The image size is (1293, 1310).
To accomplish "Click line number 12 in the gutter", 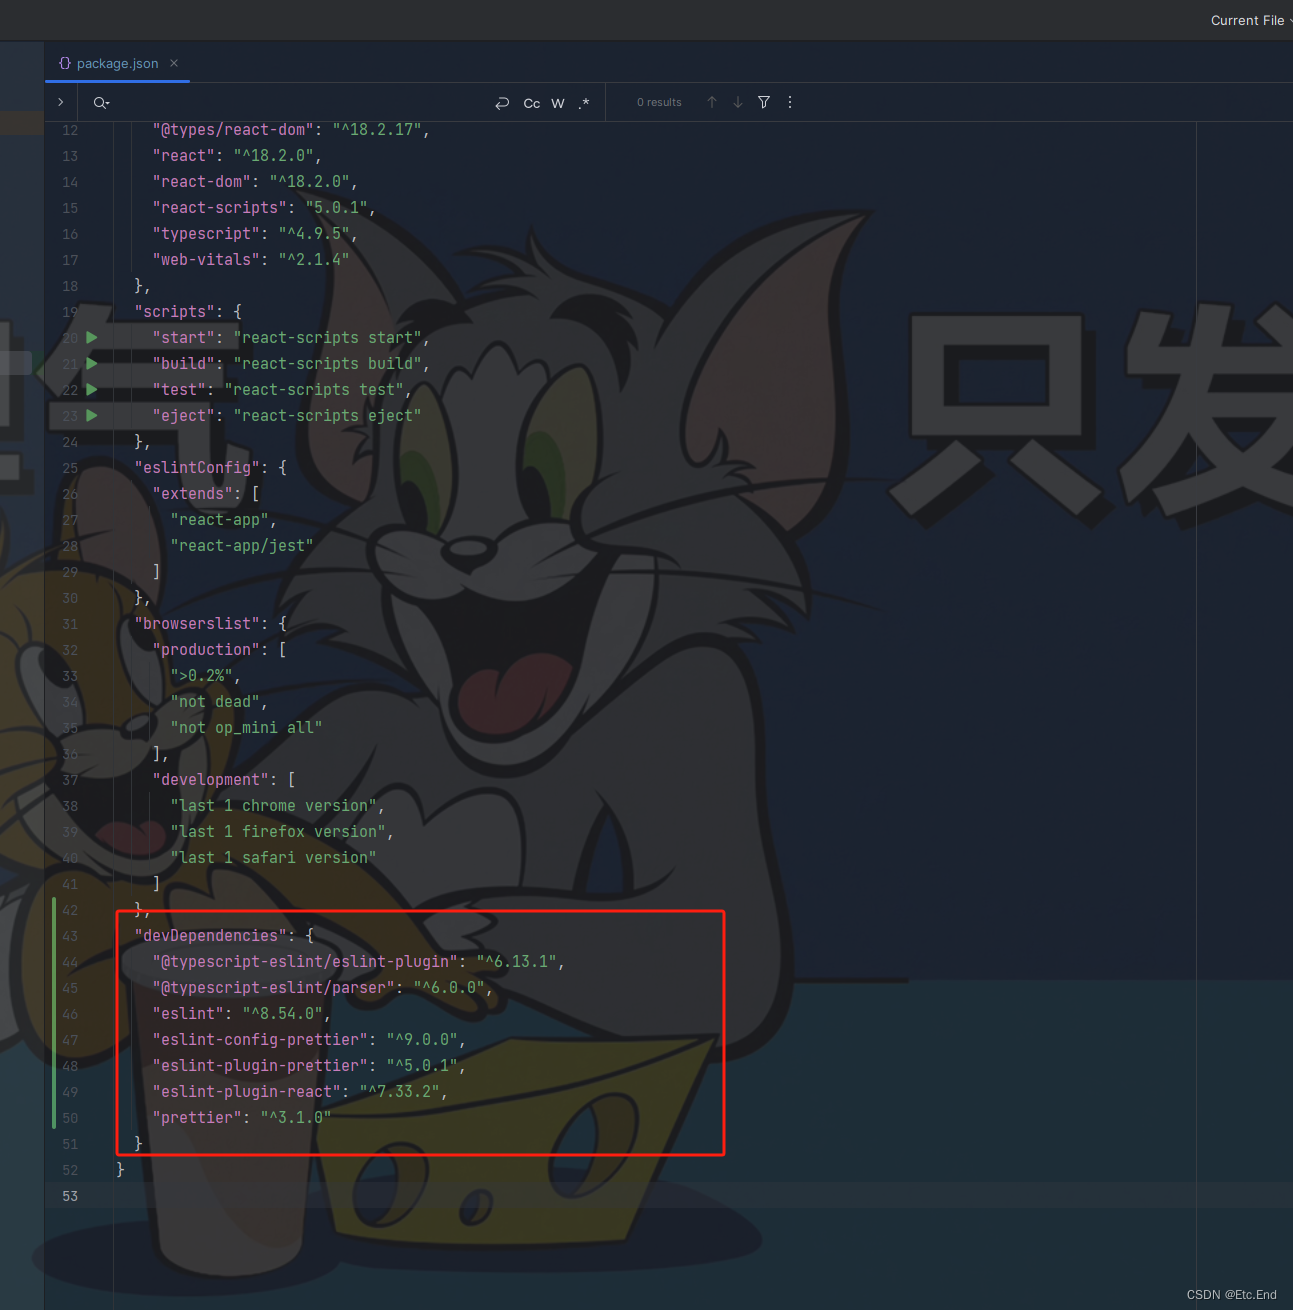I will [70, 130].
